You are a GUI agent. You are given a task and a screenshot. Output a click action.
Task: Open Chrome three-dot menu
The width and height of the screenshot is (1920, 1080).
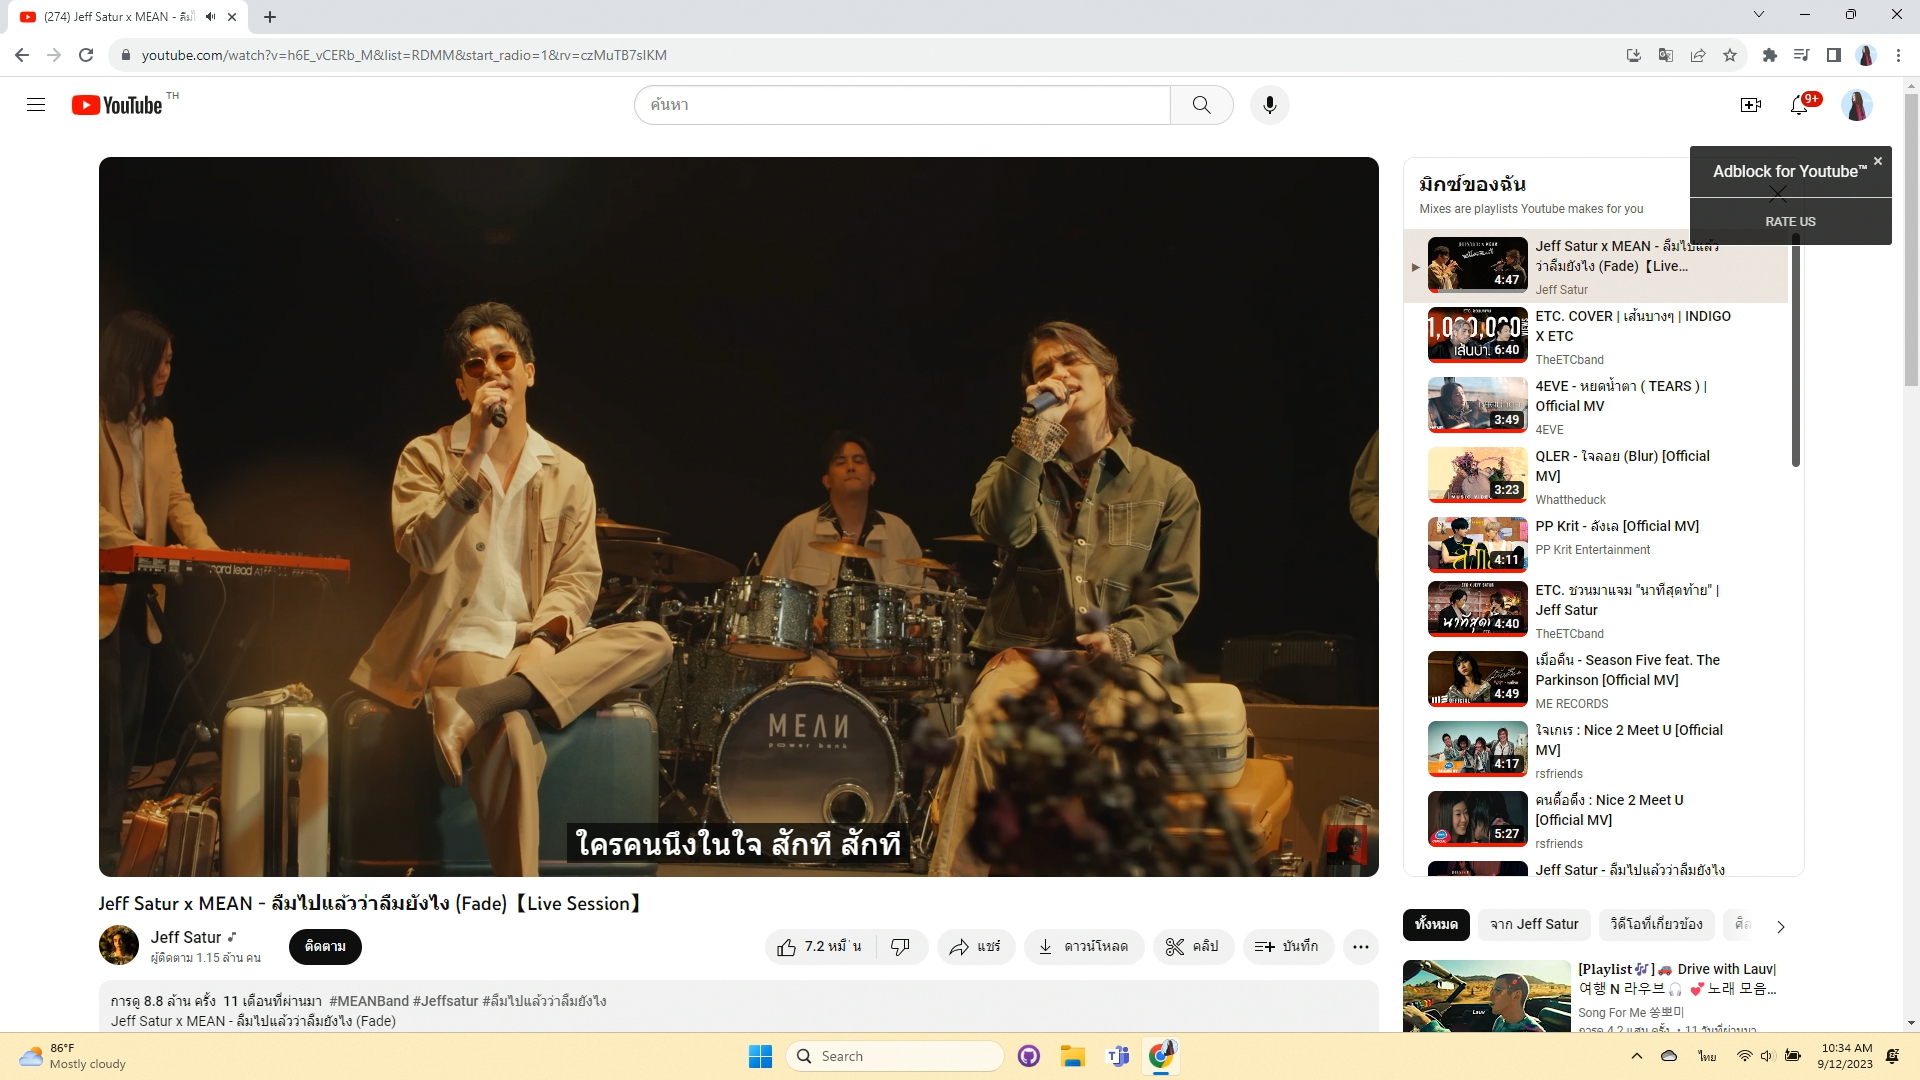click(x=1898, y=55)
